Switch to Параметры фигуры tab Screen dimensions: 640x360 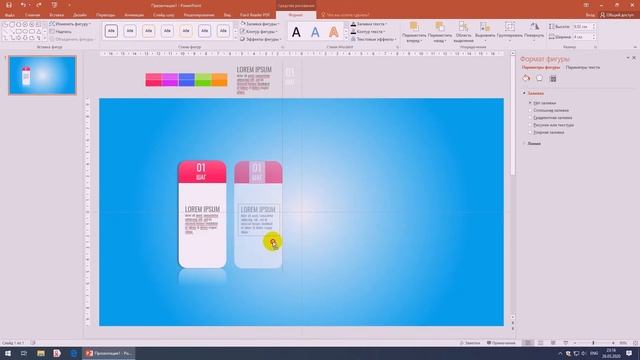(541, 67)
